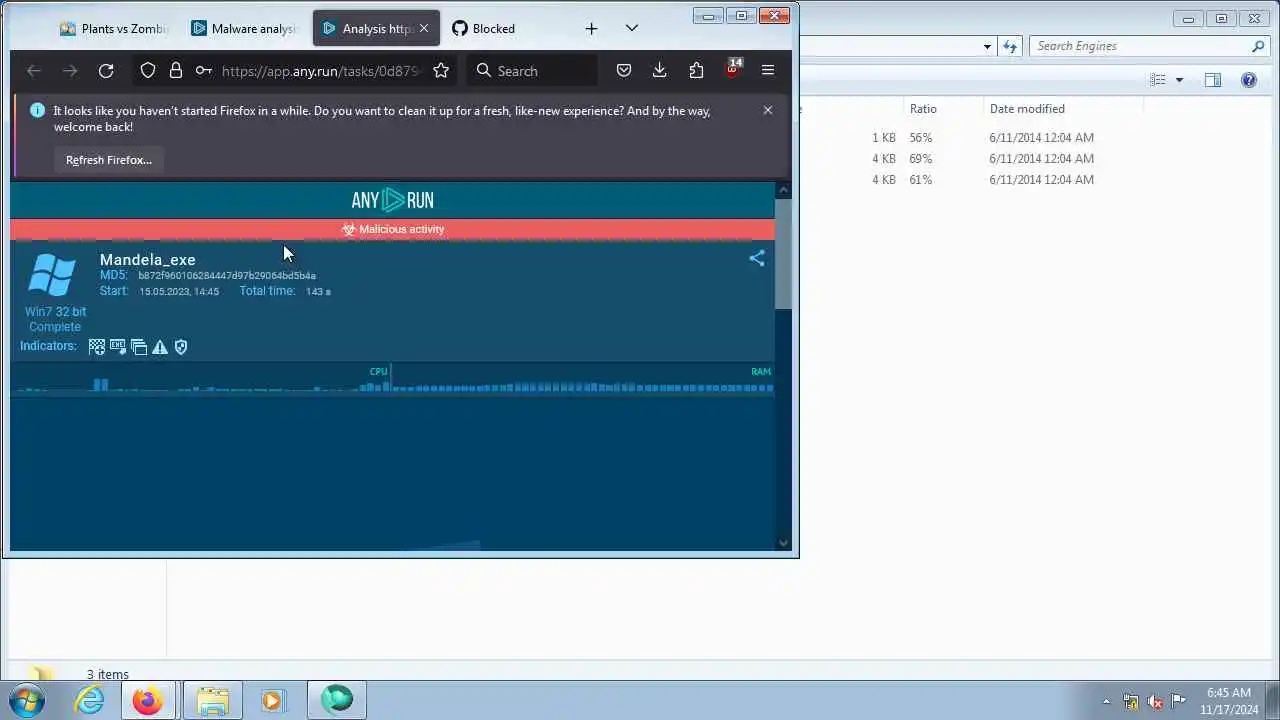Click the Firefox taskbar icon
Screen dimensions: 1280x720
[148, 700]
